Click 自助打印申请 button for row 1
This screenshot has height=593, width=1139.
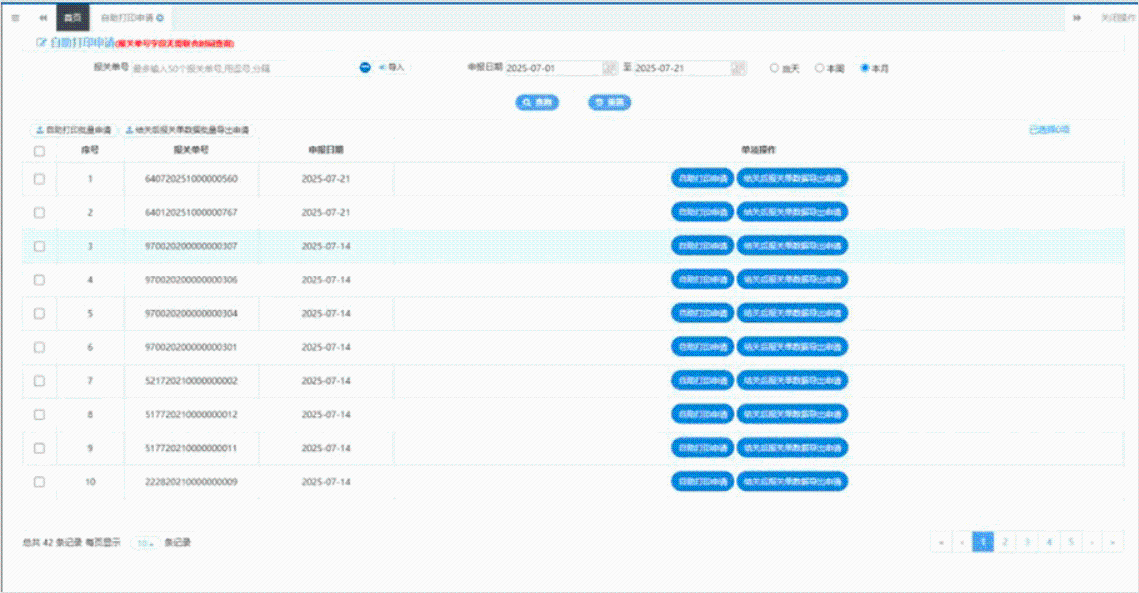(x=702, y=178)
